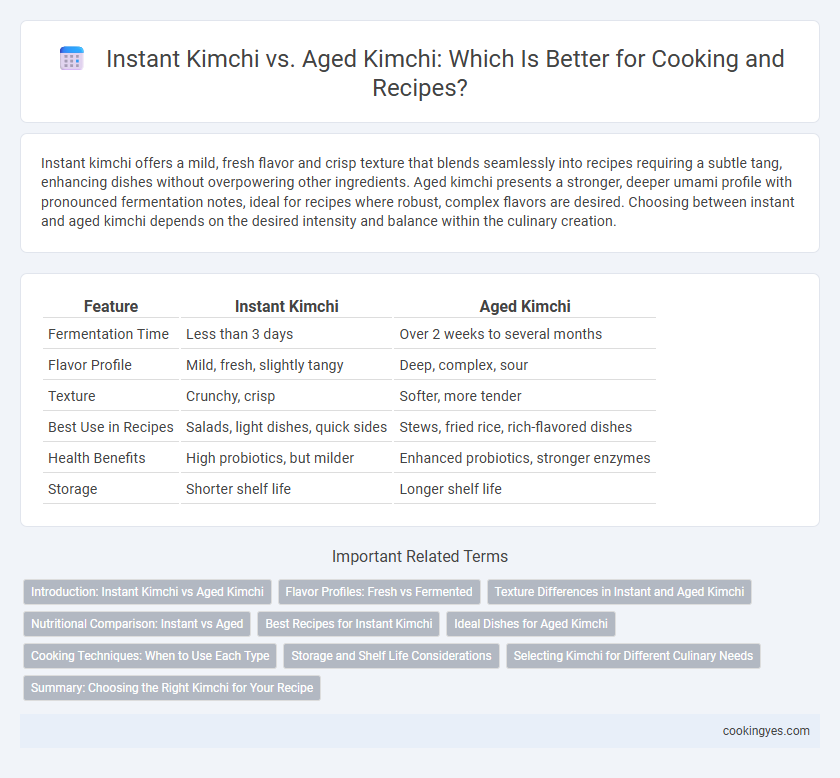Open Introduction: Instant Kimchi vs Aged Kimchi tag

[x=147, y=592]
